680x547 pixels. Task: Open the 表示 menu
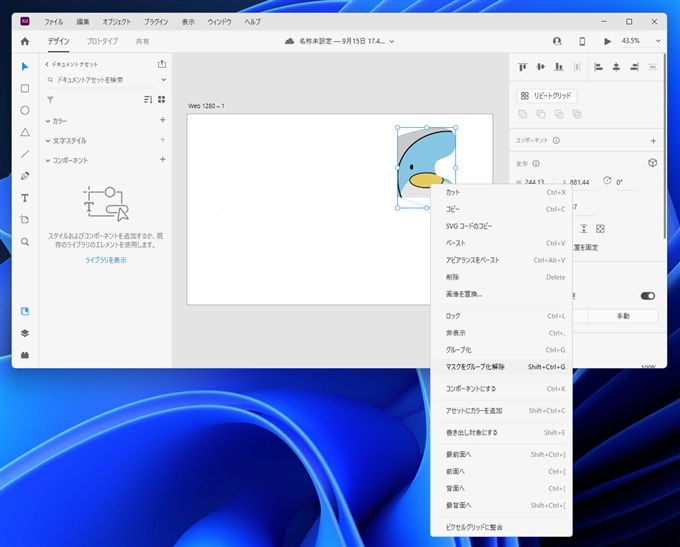(x=188, y=22)
